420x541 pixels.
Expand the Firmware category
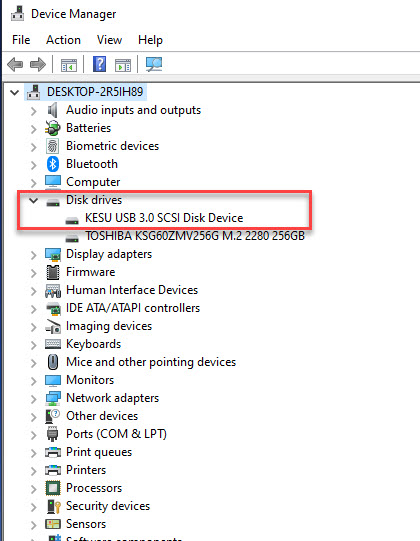click(x=33, y=273)
